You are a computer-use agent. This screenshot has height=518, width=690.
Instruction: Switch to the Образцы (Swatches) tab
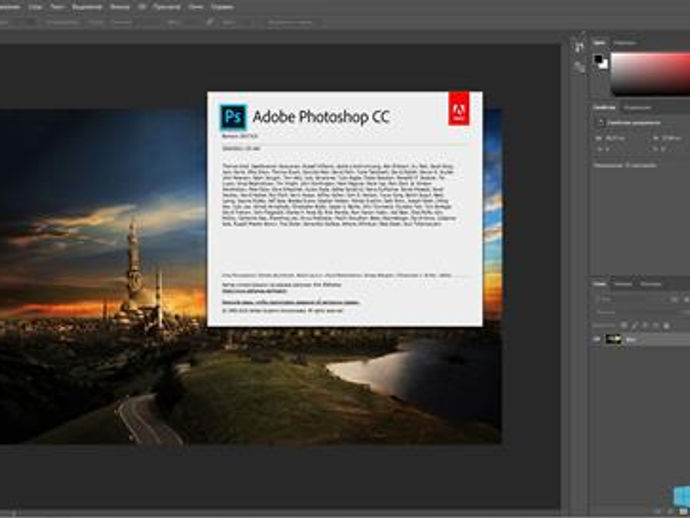point(625,43)
